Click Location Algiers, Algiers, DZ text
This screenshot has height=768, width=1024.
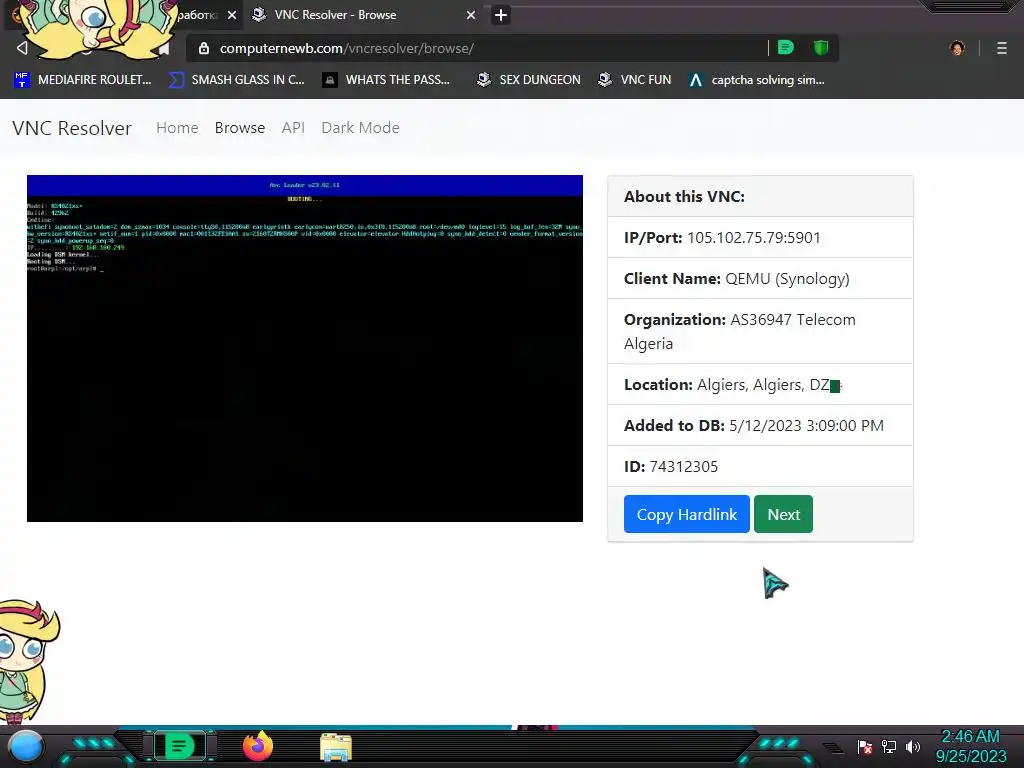(726, 385)
